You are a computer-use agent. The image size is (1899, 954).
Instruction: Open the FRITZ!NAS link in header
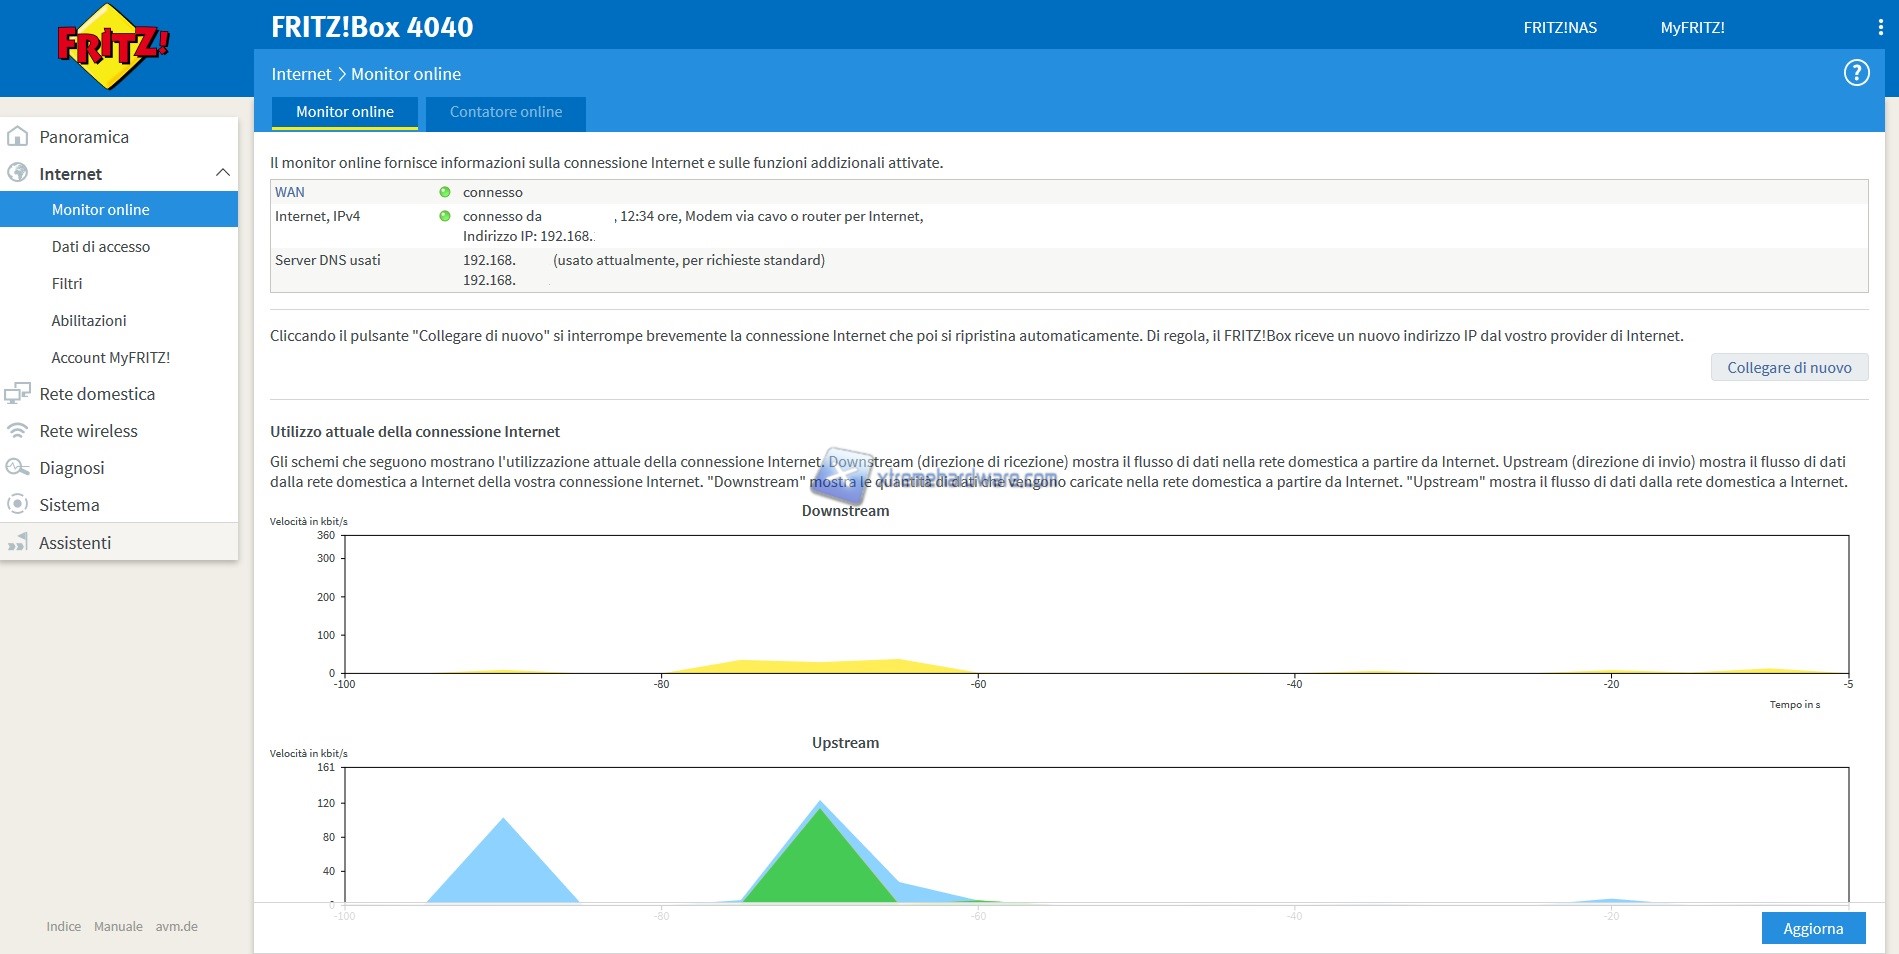(x=1560, y=28)
